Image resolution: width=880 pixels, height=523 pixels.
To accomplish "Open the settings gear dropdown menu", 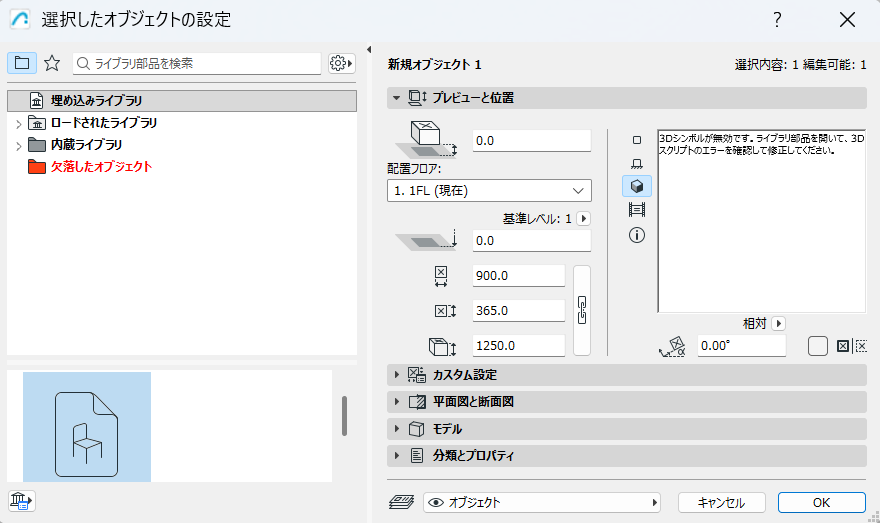I will (x=341, y=63).
